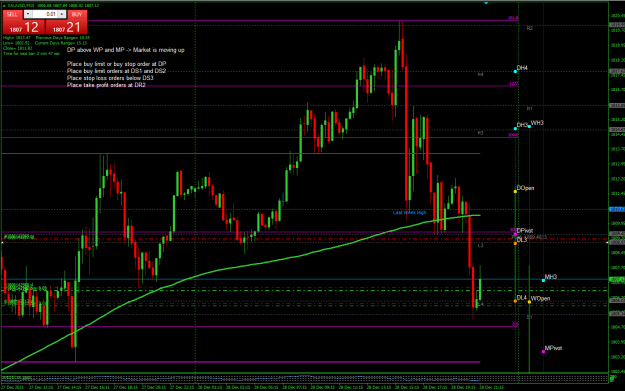The height and width of the screenshot is (391, 625).
Task: Click the orange DL3 level marker
Action: click(515, 243)
